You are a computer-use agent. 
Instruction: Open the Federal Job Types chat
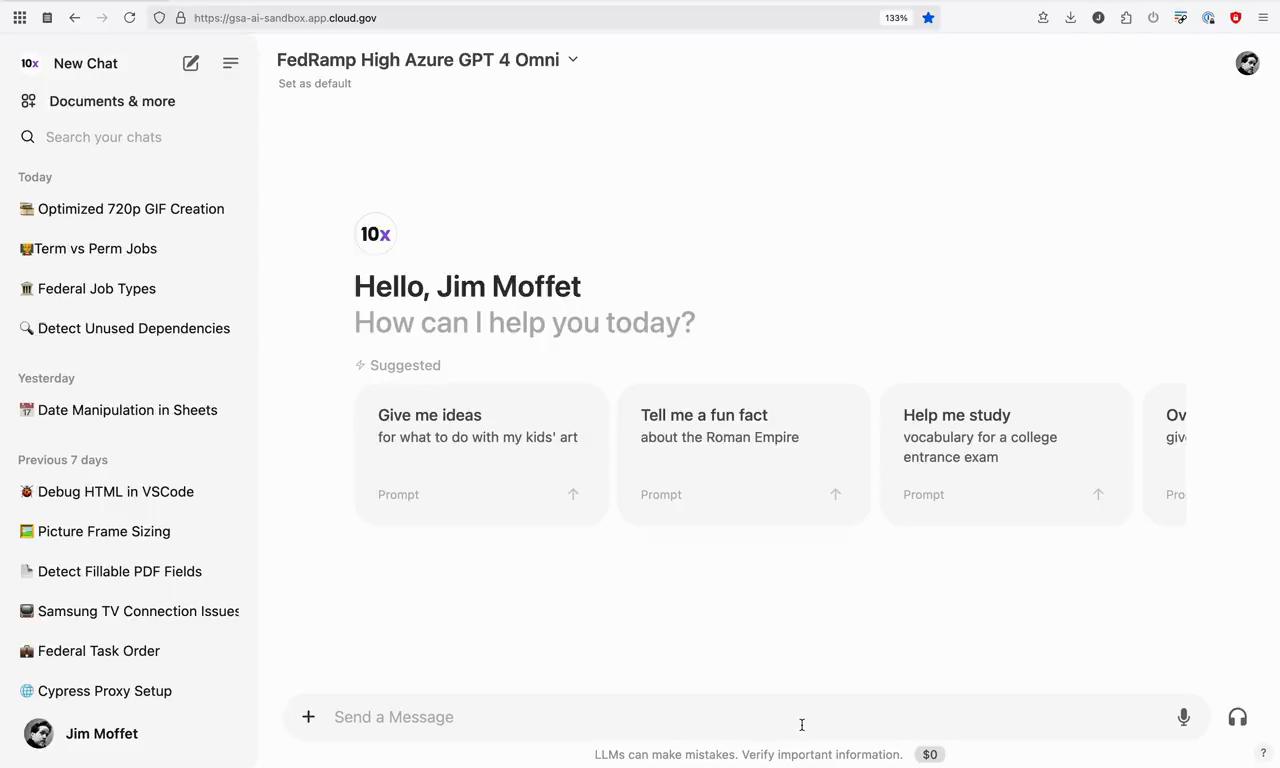click(x=96, y=288)
